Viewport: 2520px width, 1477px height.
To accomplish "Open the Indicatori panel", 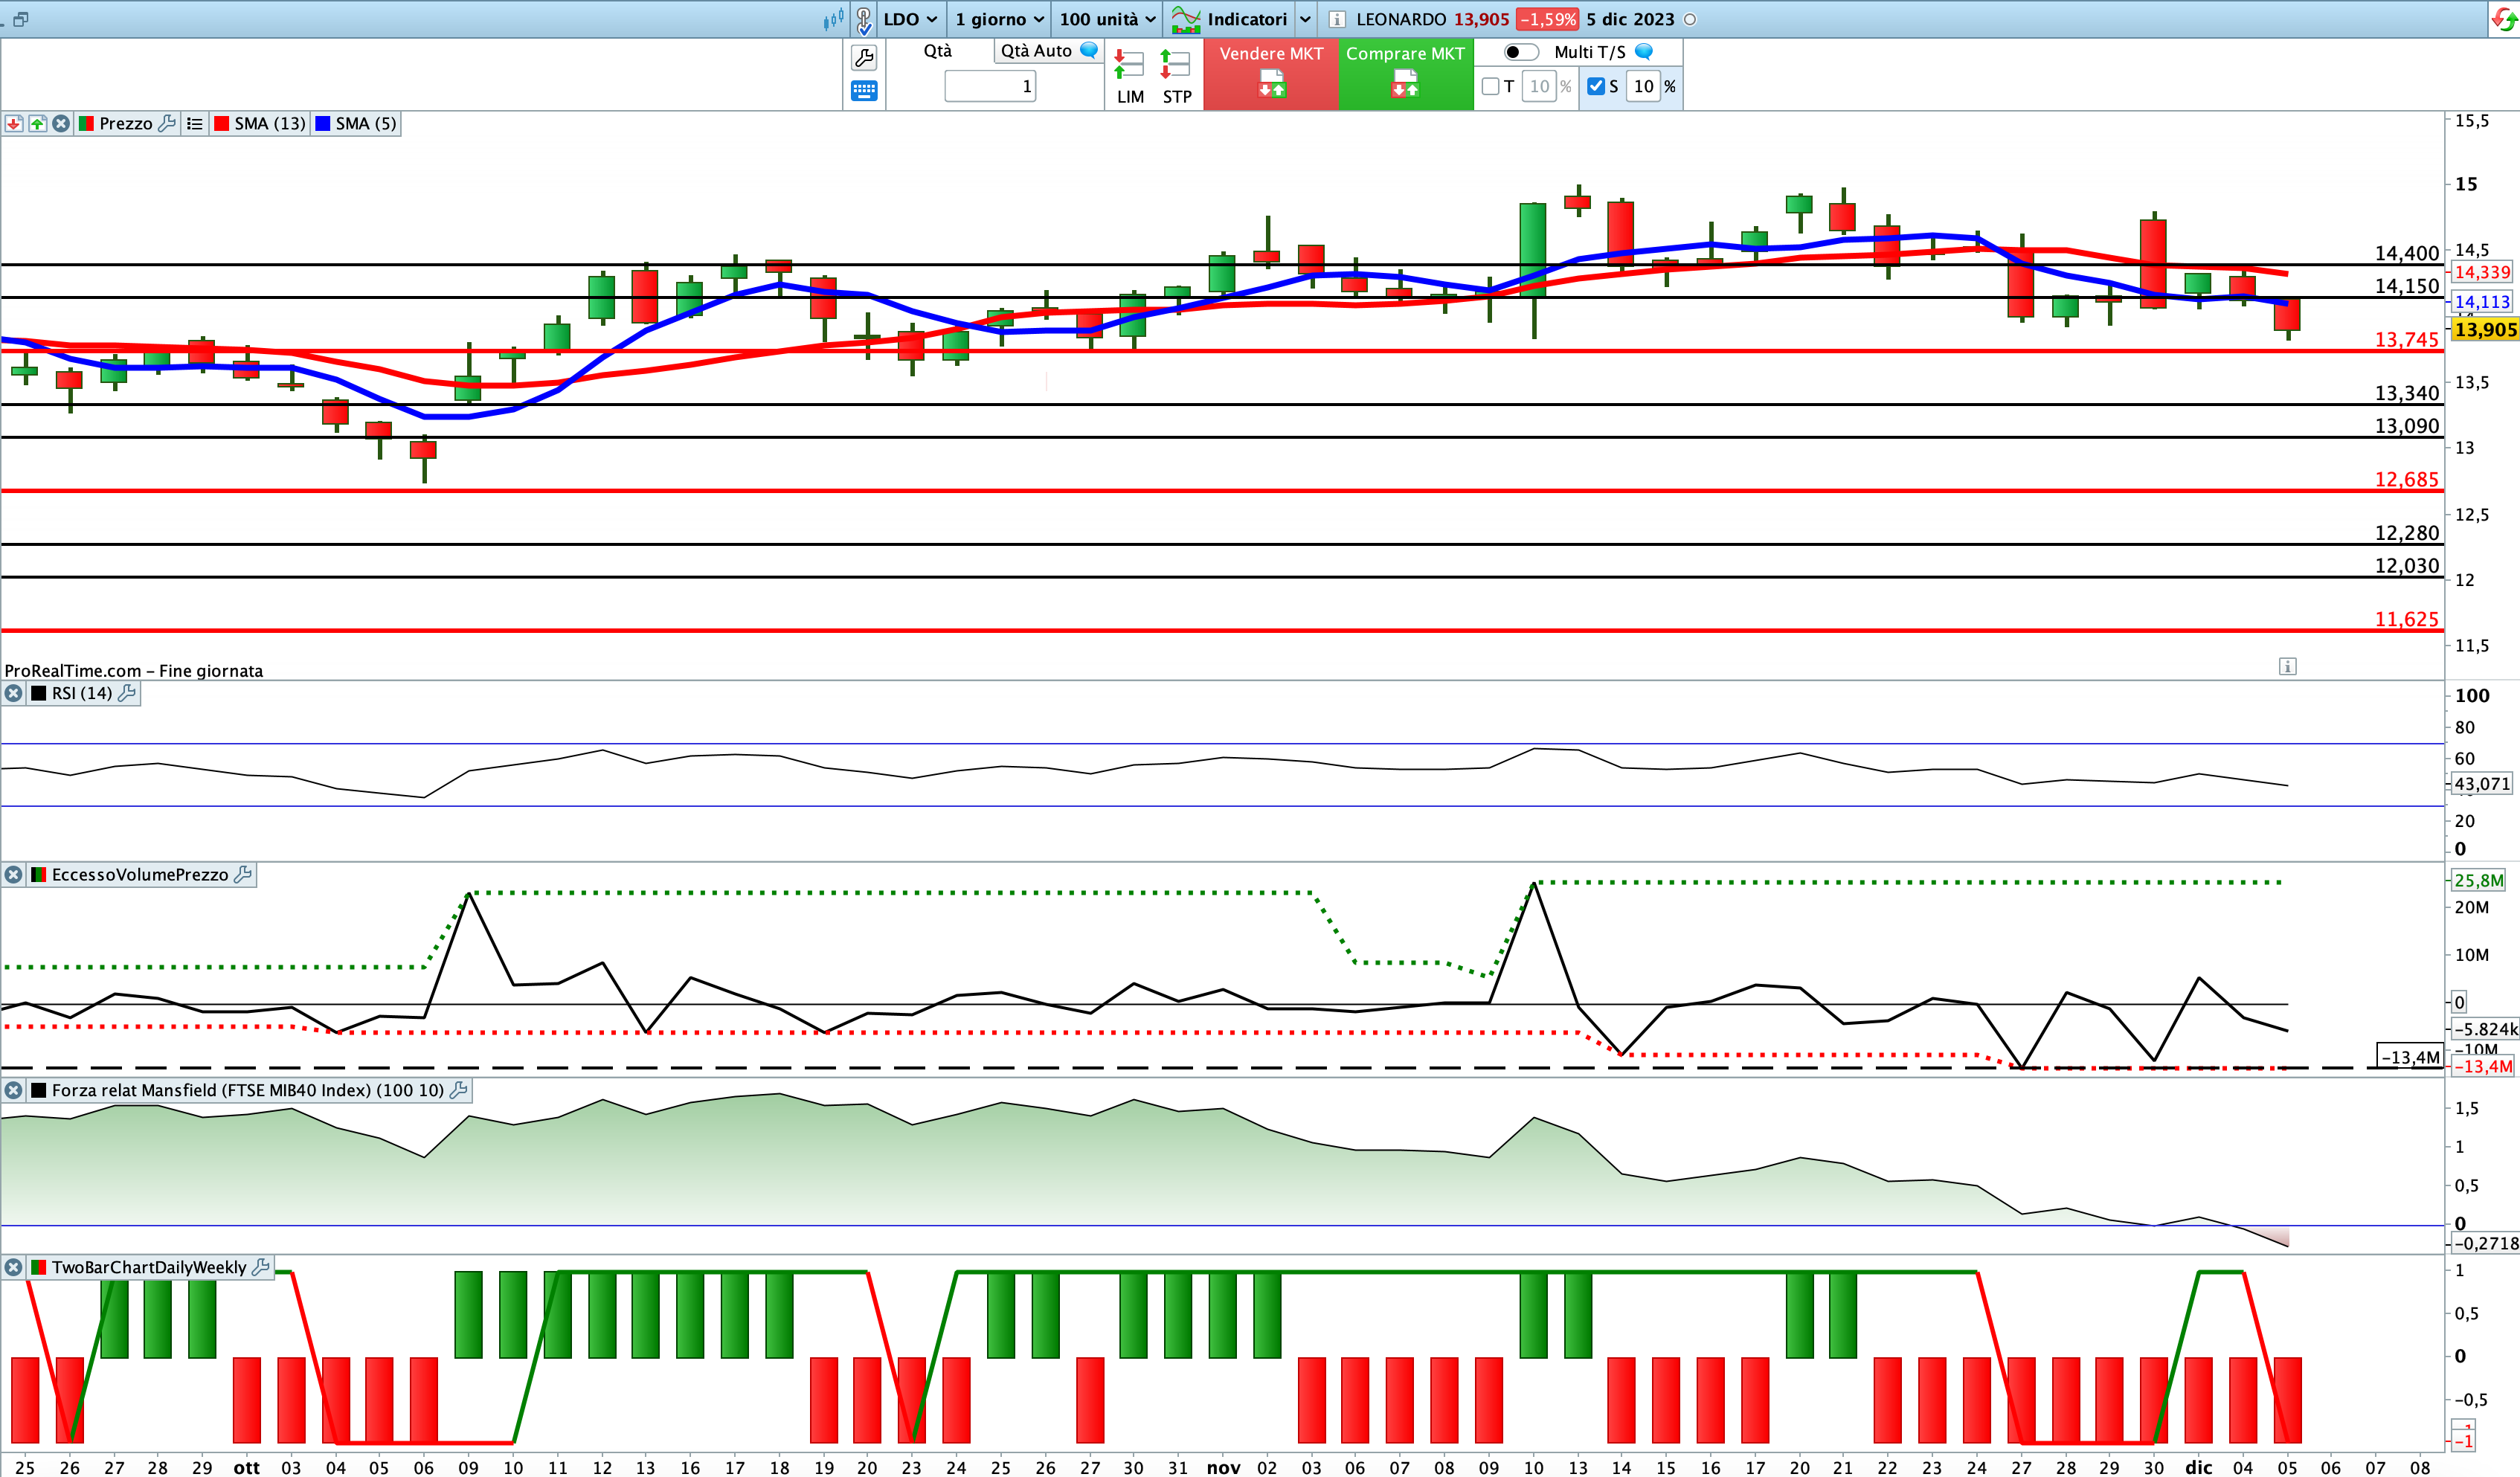I will pyautogui.click(x=1230, y=19).
